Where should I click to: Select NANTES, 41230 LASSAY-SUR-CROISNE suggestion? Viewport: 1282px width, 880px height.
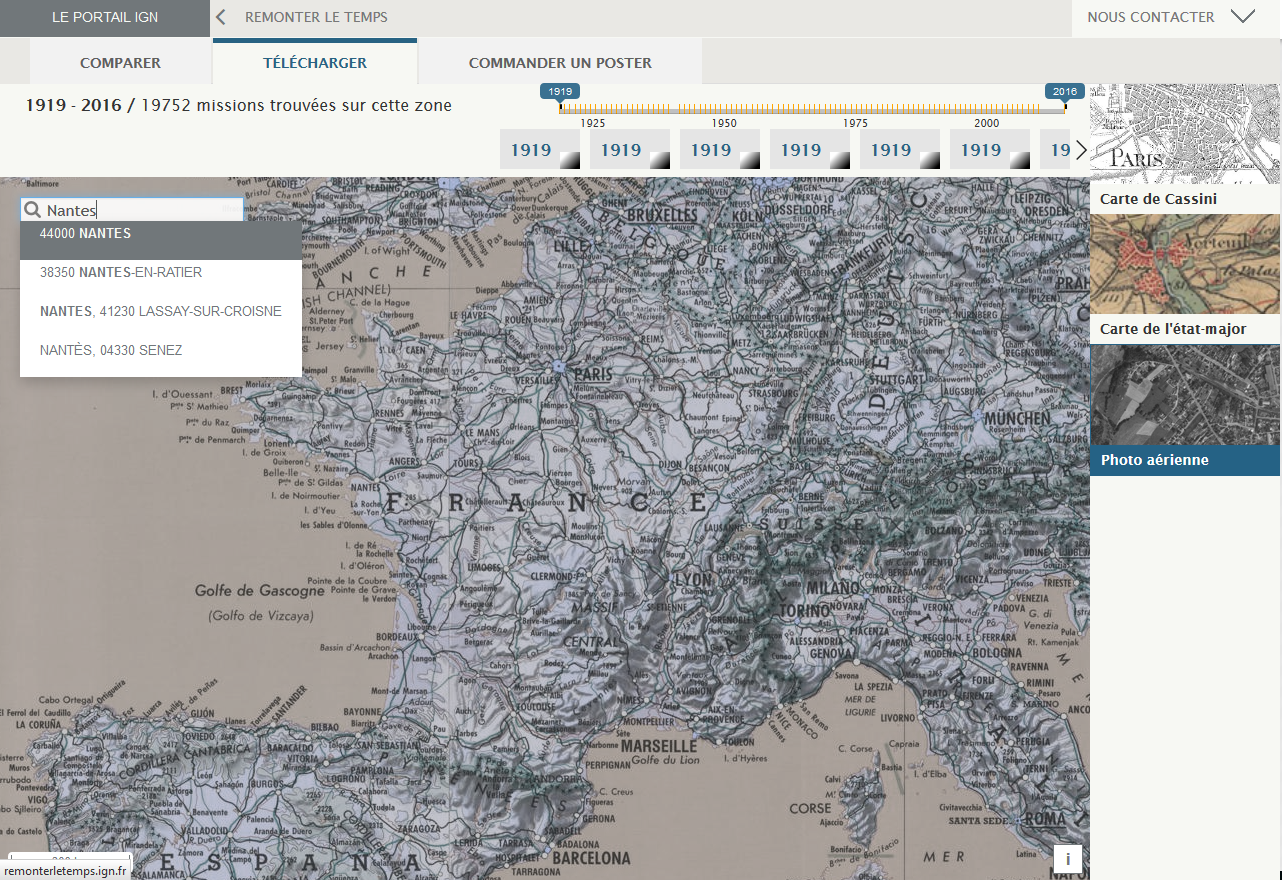(160, 311)
